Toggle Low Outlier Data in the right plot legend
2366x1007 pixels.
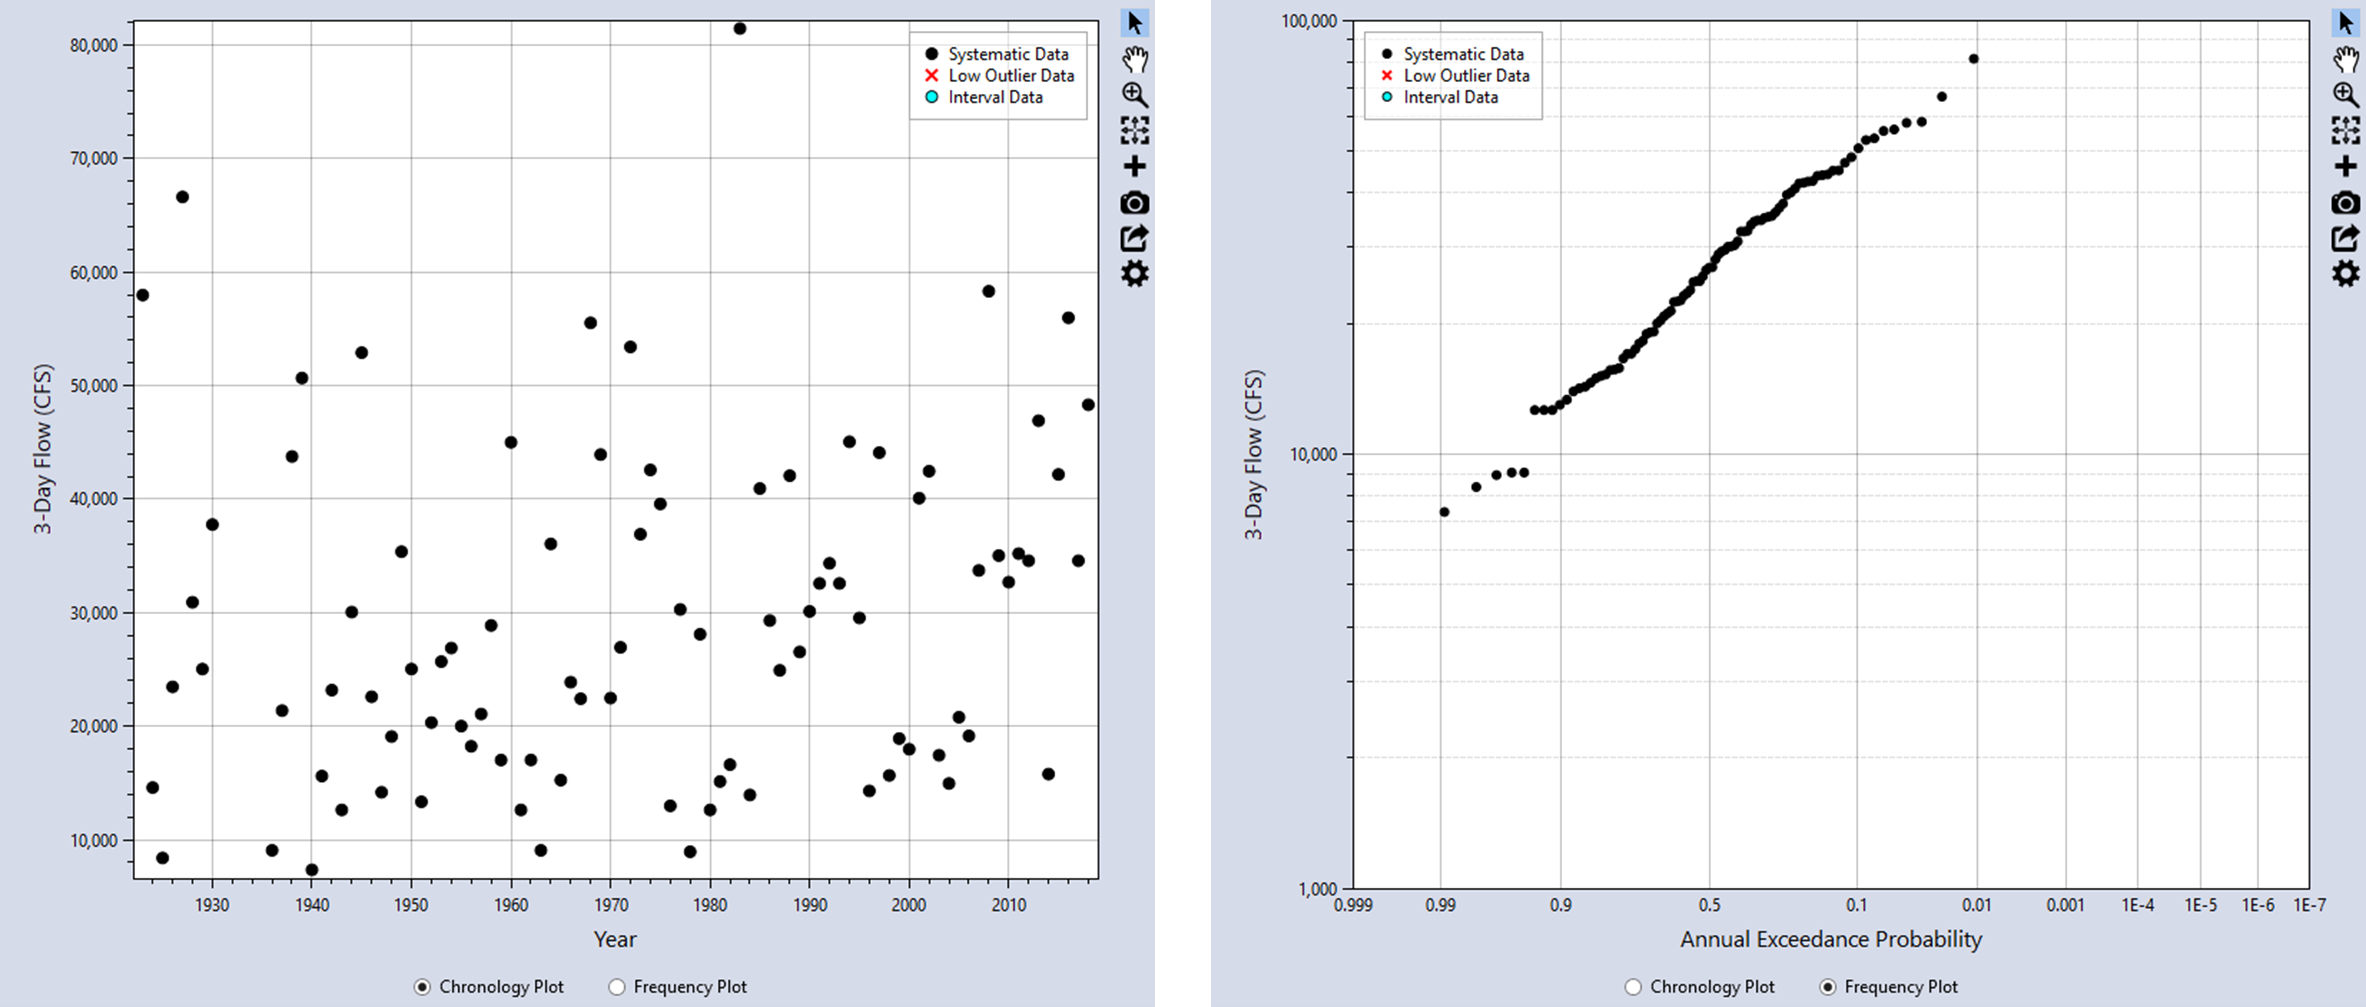click(x=1466, y=75)
